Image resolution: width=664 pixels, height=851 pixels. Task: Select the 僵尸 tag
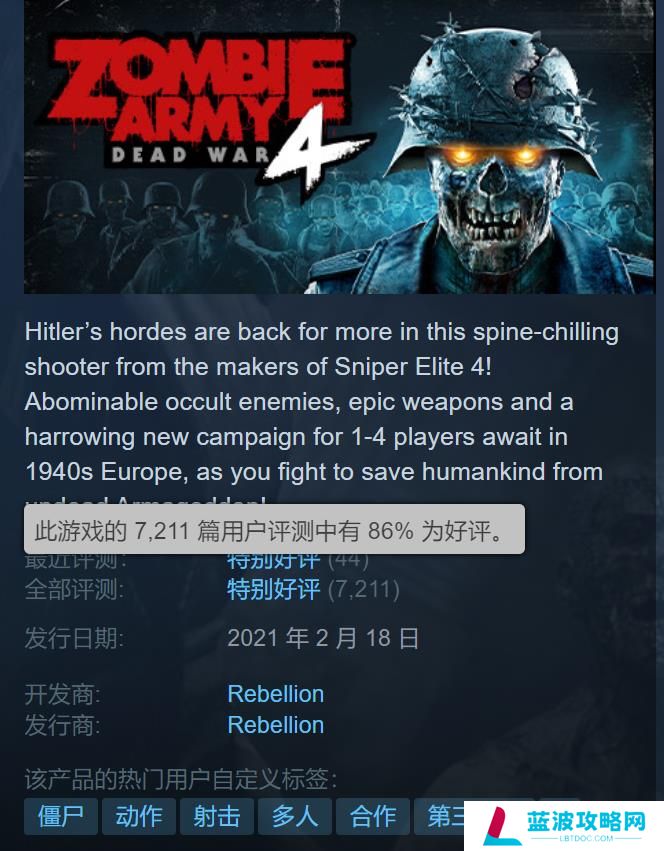61,816
